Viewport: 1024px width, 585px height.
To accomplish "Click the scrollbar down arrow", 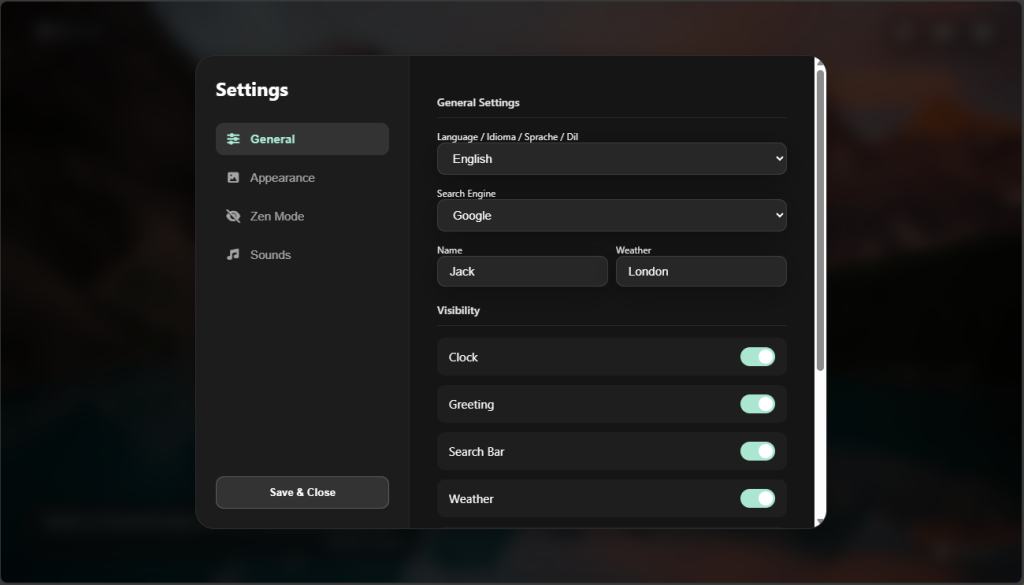I will [820, 521].
